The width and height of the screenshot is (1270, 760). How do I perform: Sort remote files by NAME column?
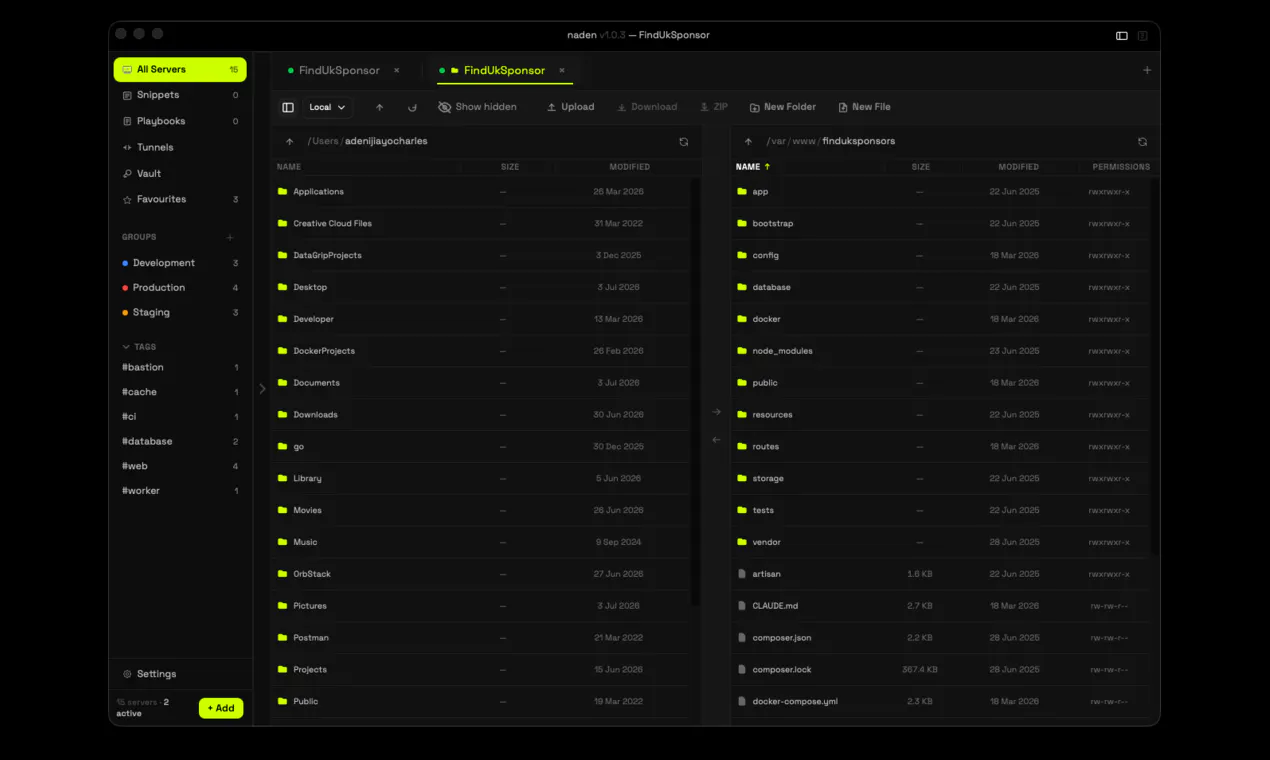click(753, 167)
